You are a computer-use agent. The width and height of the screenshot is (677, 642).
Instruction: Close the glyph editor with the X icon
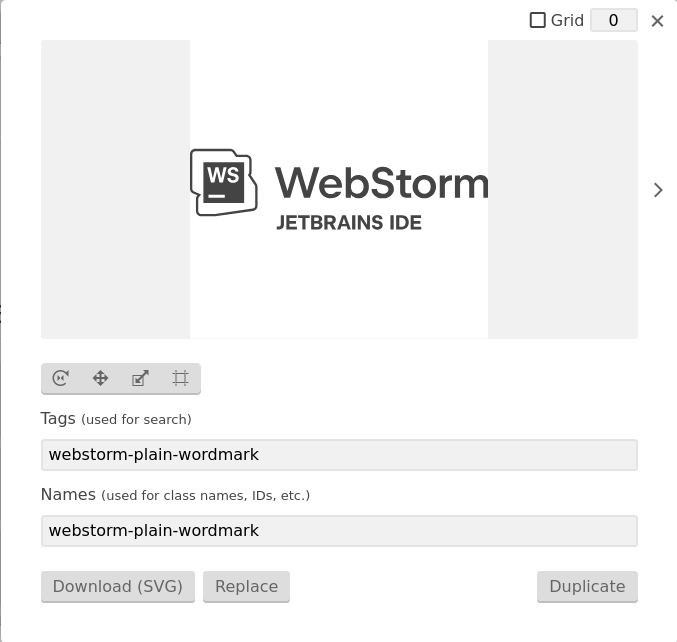657,21
